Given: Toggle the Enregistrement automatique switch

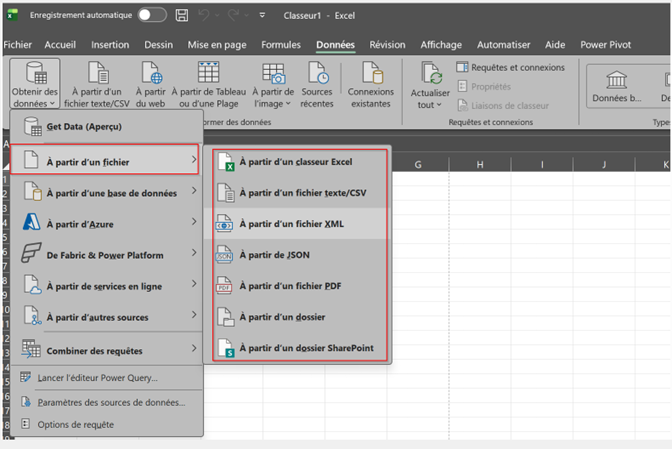Looking at the screenshot, I should click(x=152, y=16).
